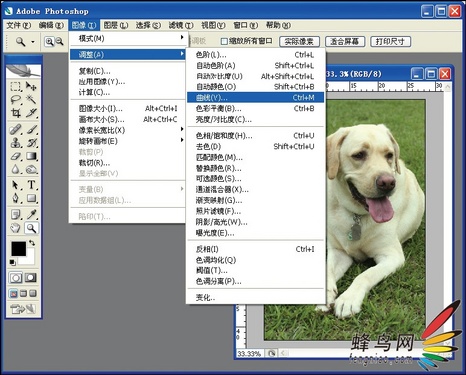Select the Crop tool
This screenshot has height=375, width=466.
[x=15, y=113]
